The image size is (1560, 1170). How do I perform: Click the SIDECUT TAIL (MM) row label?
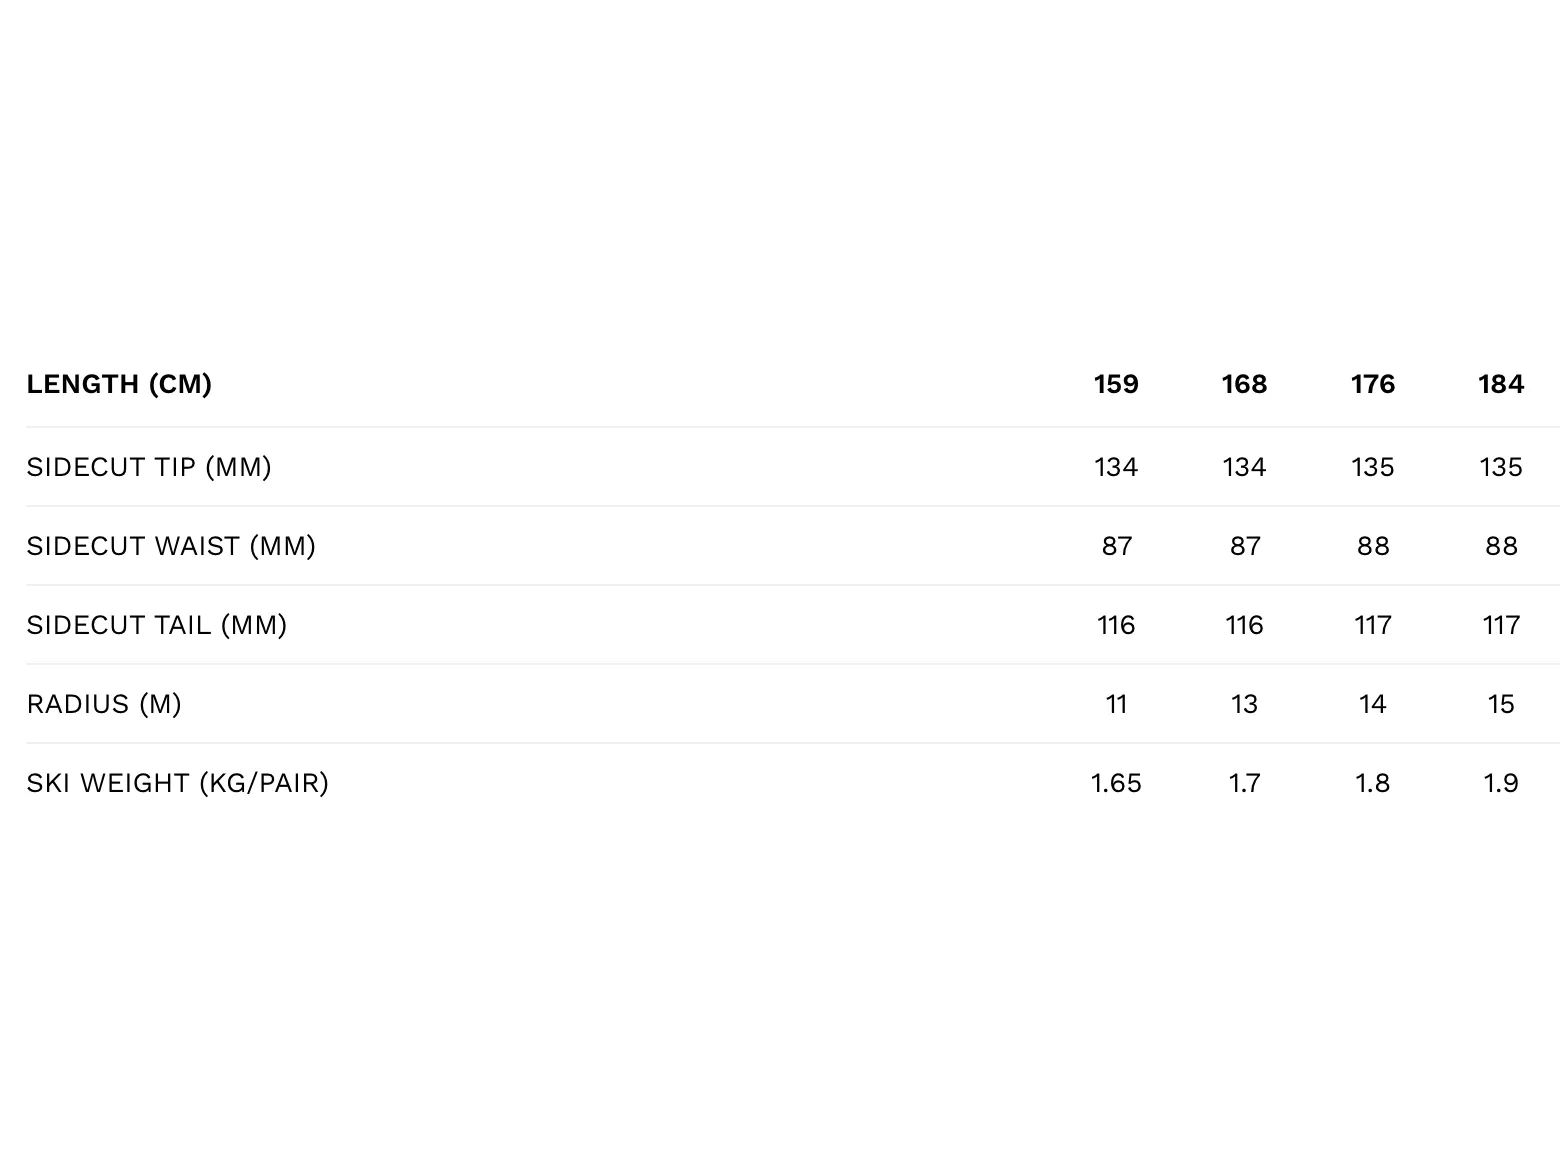157,625
